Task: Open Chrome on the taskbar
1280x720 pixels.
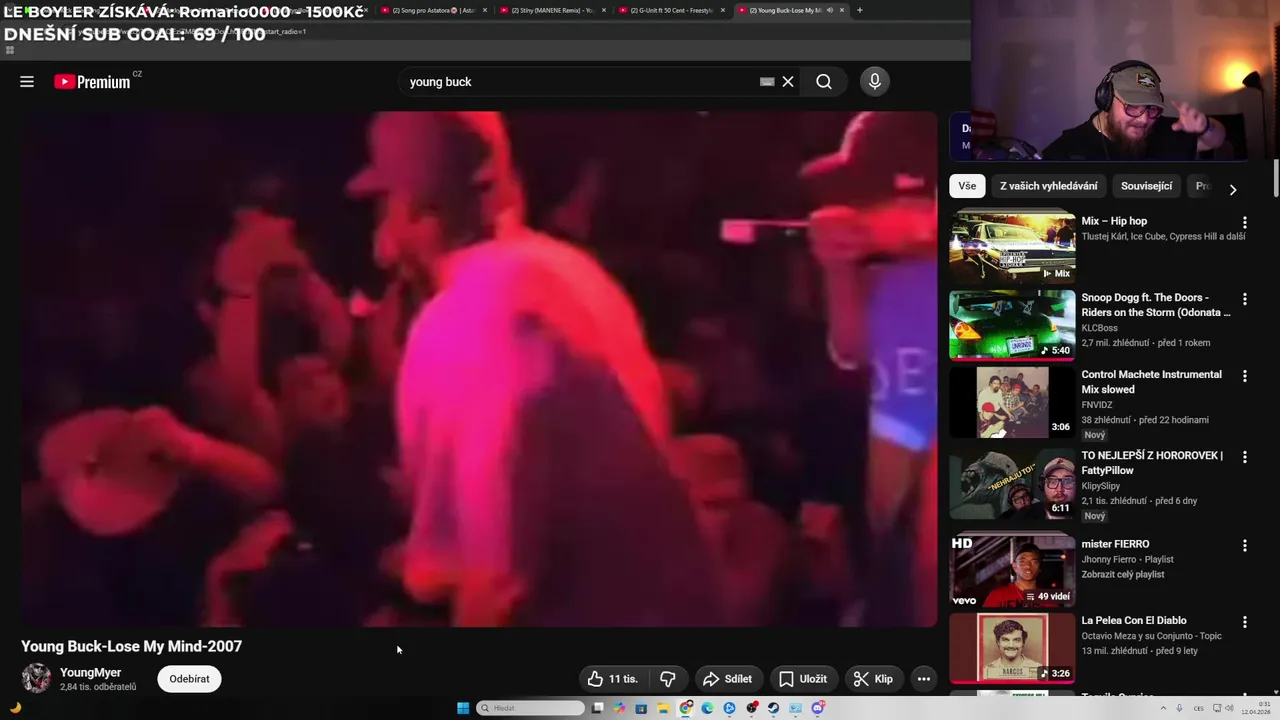Action: (x=685, y=708)
